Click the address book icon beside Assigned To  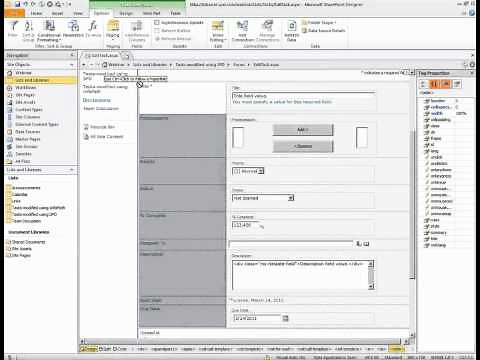tap(366, 244)
